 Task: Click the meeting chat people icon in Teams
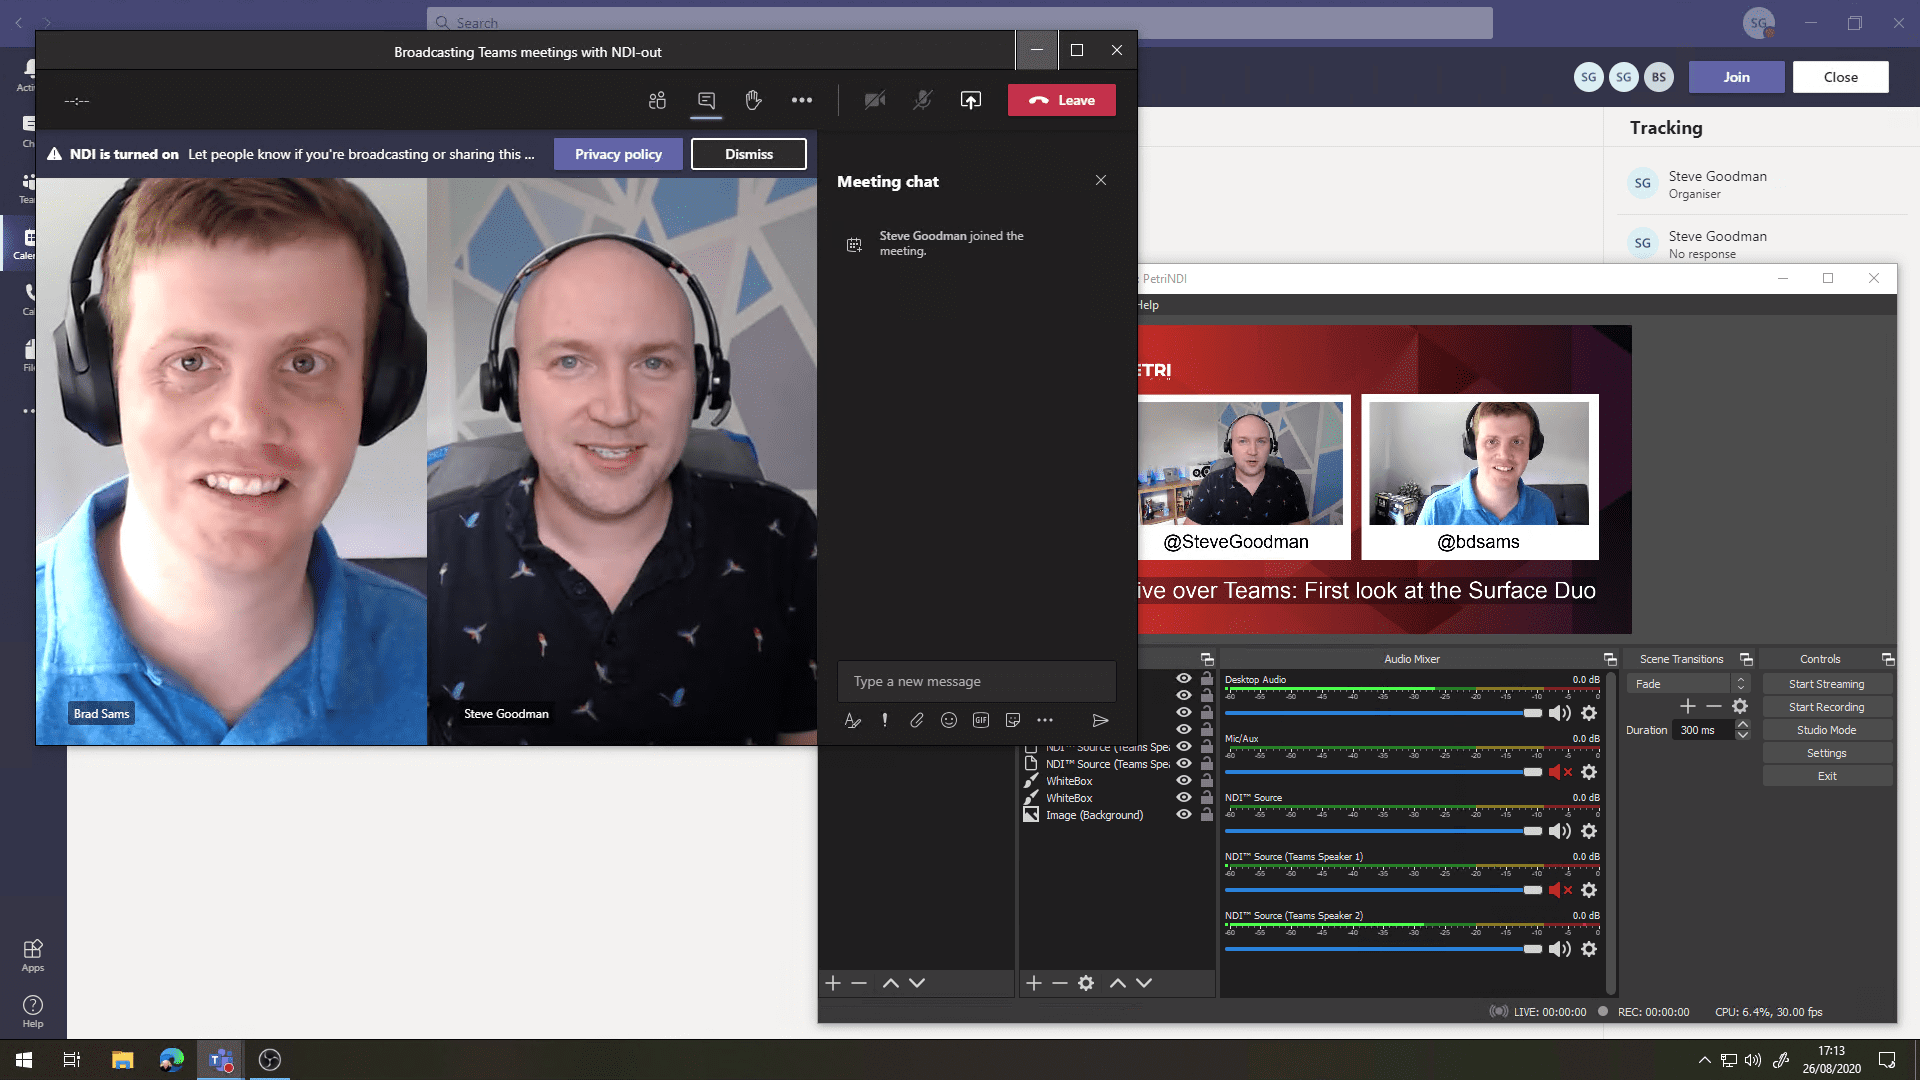[x=657, y=99]
